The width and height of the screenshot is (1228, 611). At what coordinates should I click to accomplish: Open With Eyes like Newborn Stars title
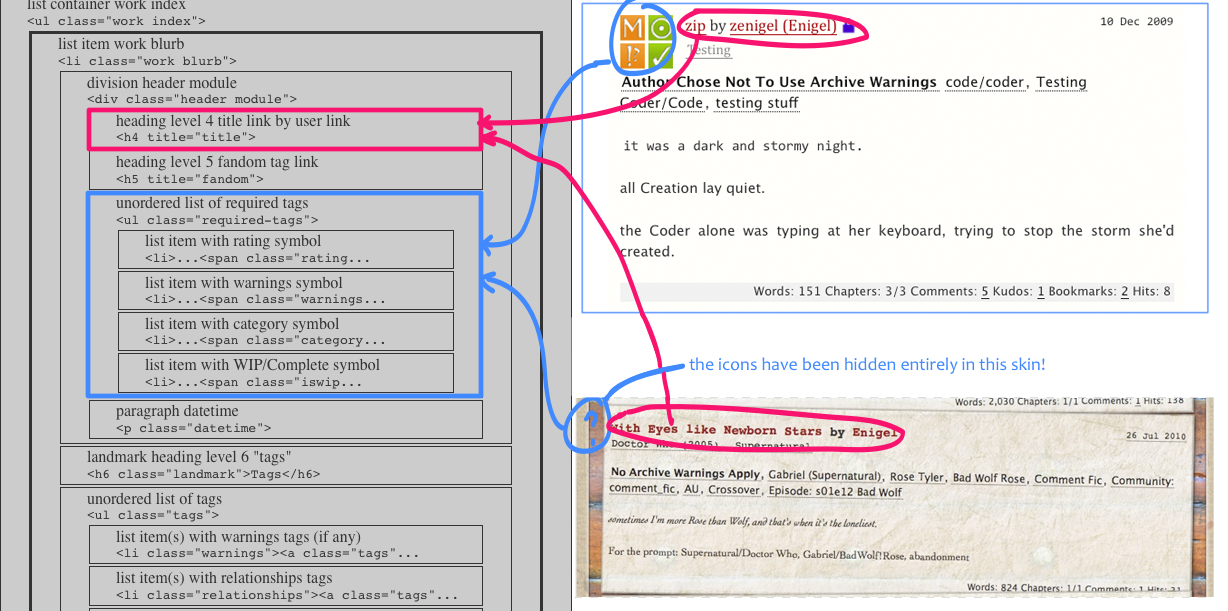pos(717,430)
